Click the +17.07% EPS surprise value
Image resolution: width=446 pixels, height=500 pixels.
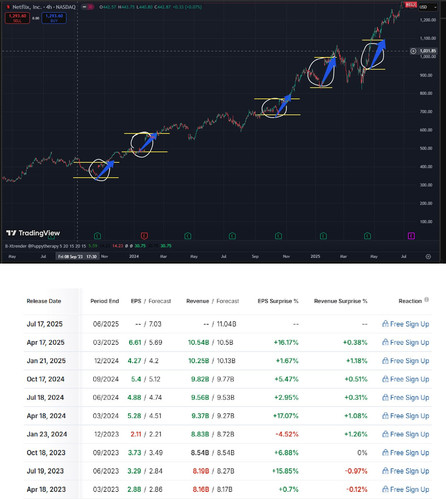click(x=286, y=416)
